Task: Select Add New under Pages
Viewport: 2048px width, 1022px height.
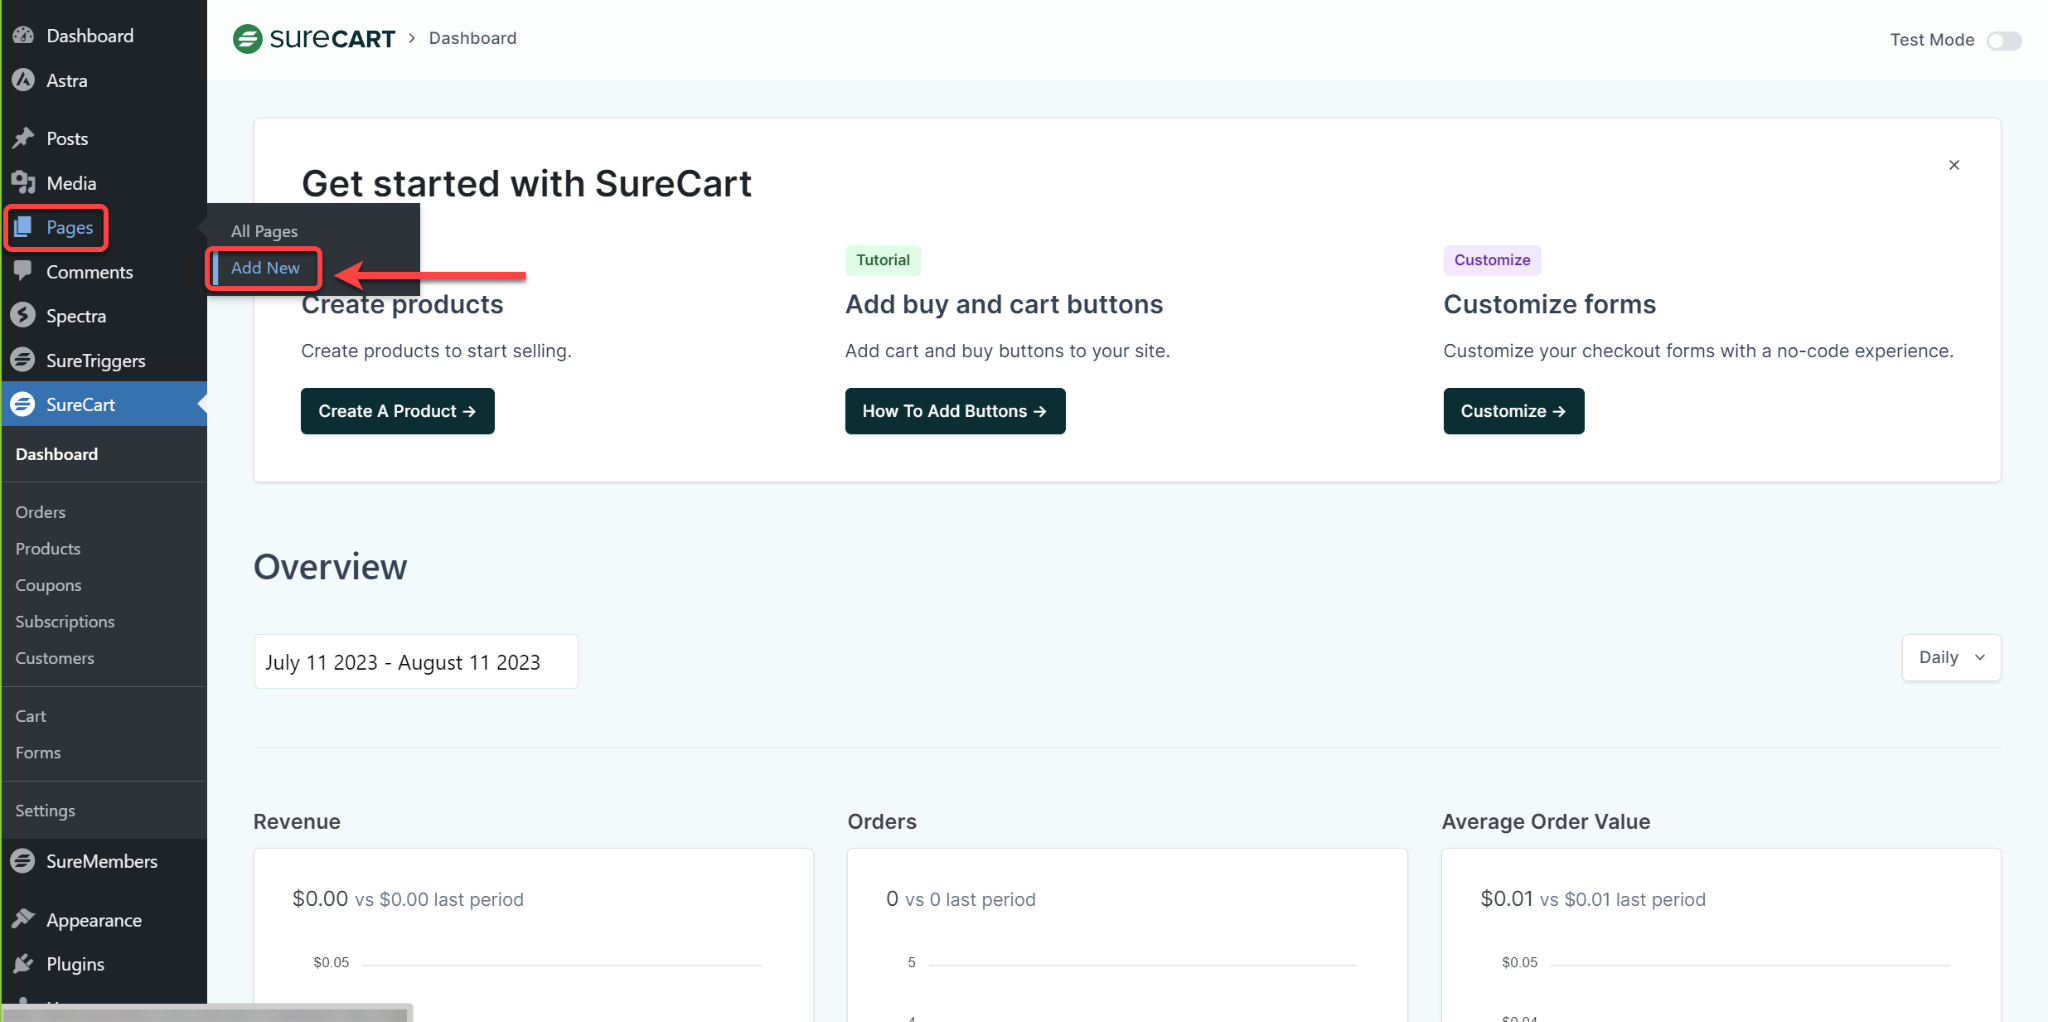Action: click(x=264, y=268)
